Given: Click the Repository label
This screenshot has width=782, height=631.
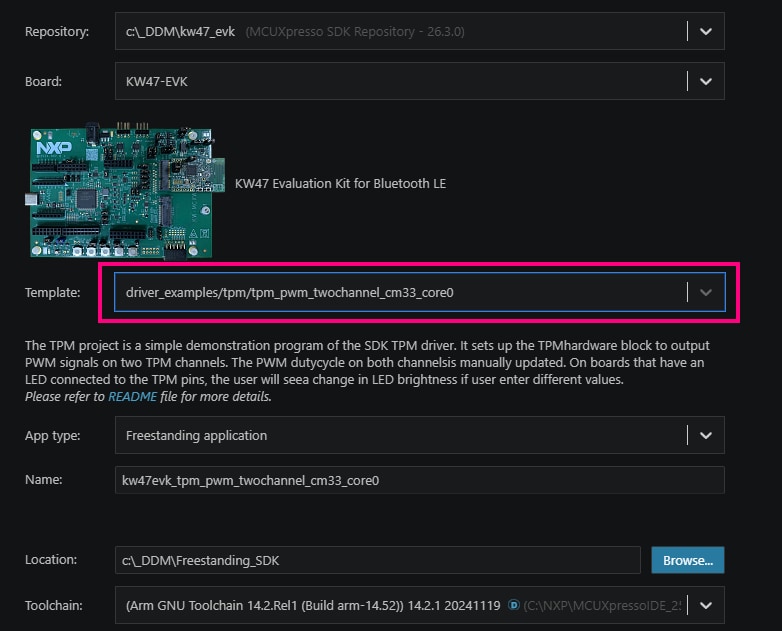Looking at the screenshot, I should click(57, 31).
